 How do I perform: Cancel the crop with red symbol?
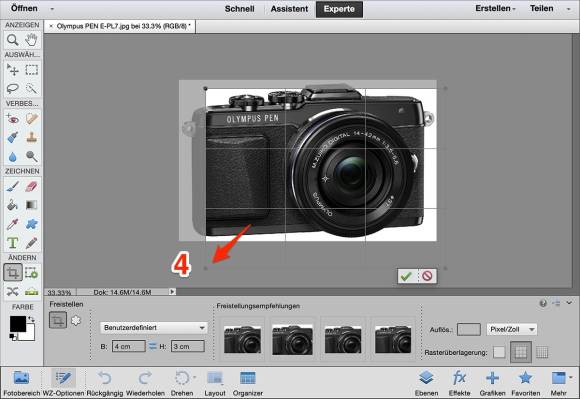[x=427, y=276]
